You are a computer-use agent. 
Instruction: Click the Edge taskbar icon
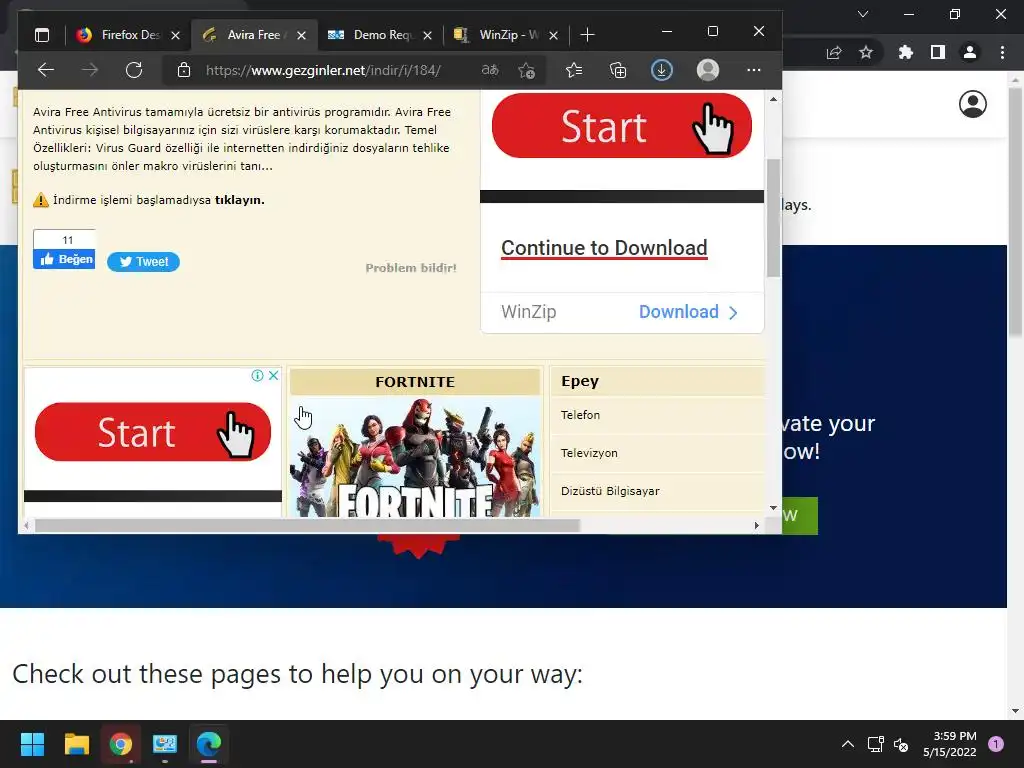tap(209, 744)
